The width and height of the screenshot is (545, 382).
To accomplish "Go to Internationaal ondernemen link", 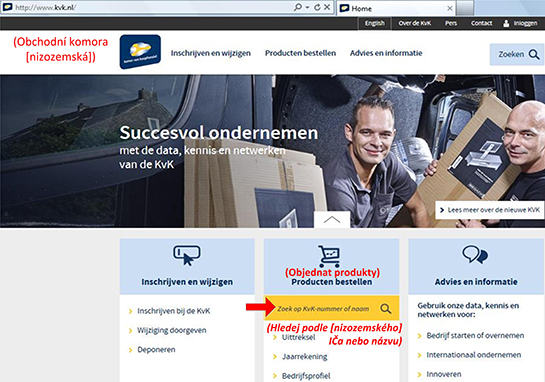I will (474, 355).
